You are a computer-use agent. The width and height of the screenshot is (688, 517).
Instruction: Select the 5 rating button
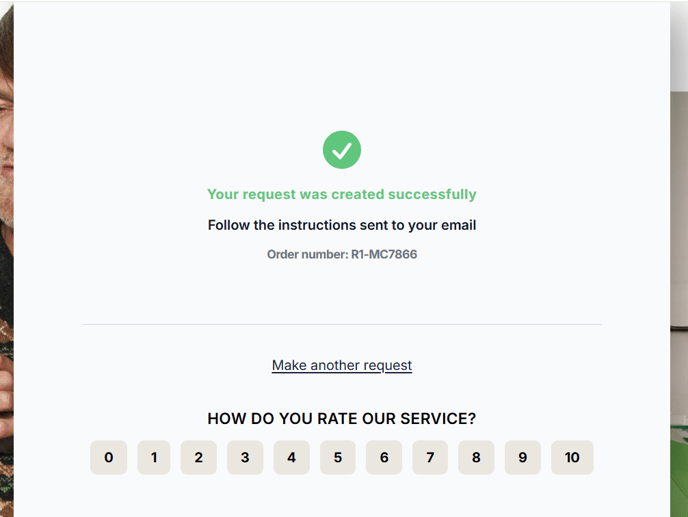click(337, 457)
